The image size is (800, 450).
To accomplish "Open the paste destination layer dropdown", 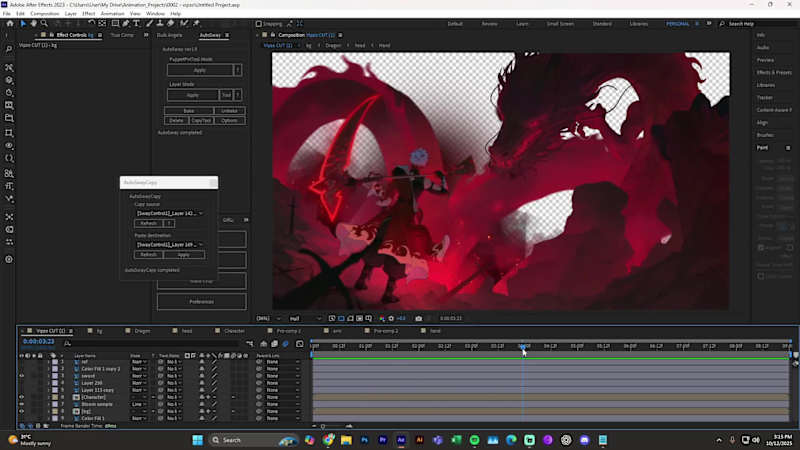I will [x=168, y=244].
